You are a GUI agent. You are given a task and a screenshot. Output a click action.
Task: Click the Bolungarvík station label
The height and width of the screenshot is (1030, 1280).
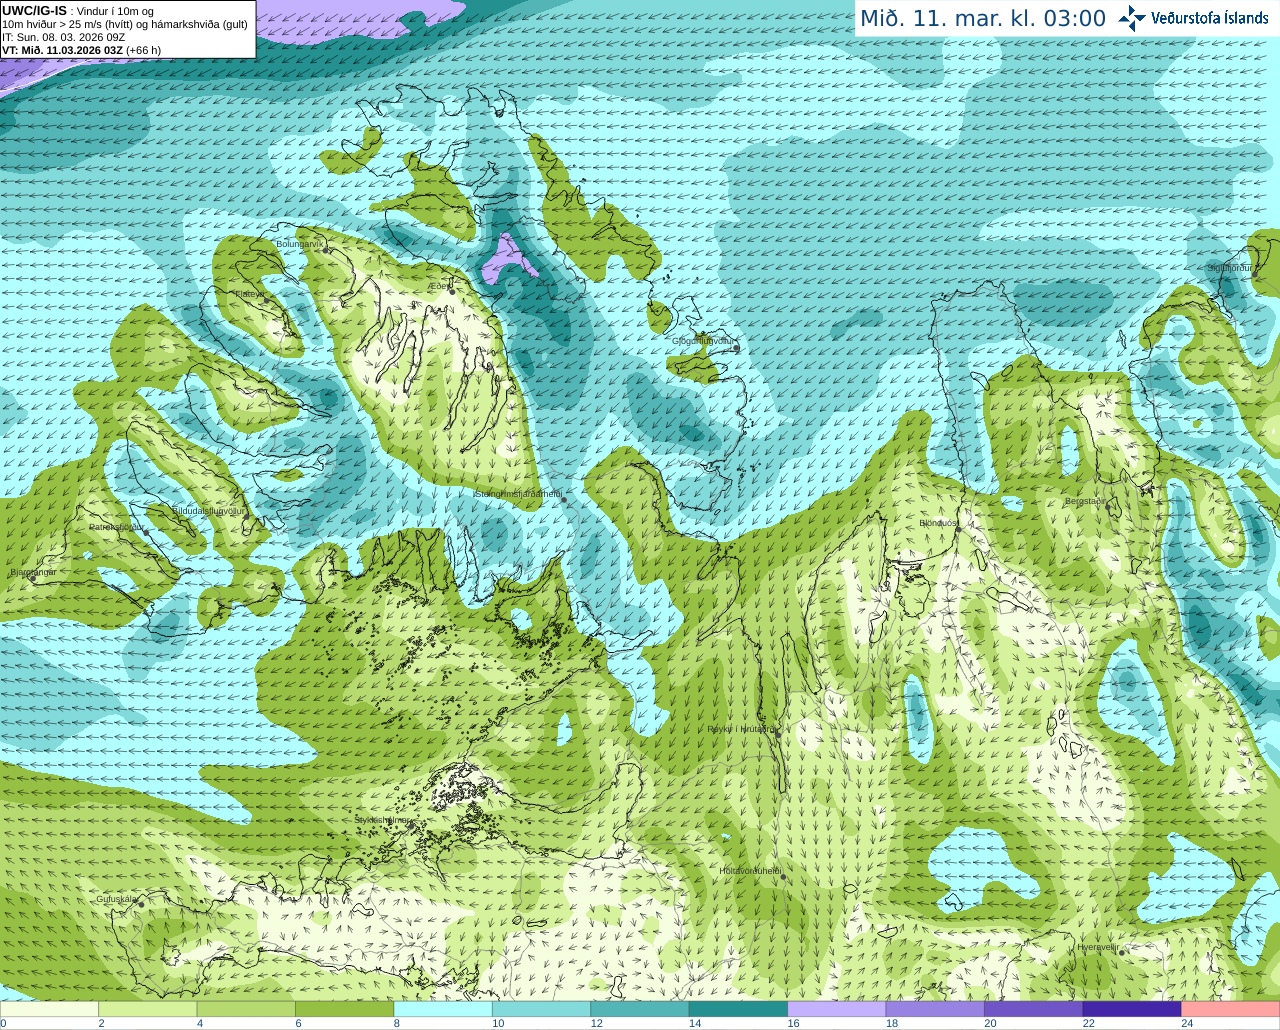(298, 244)
